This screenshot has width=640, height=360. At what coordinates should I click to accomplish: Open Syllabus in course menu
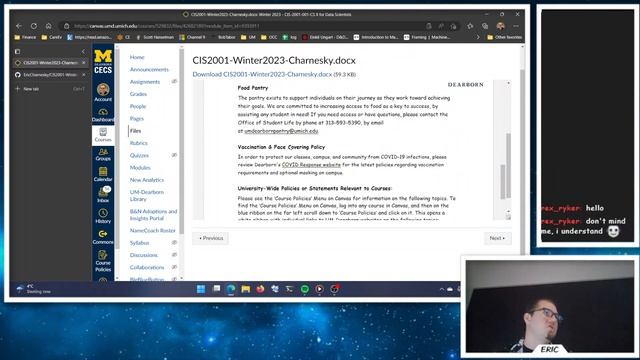coord(140,242)
